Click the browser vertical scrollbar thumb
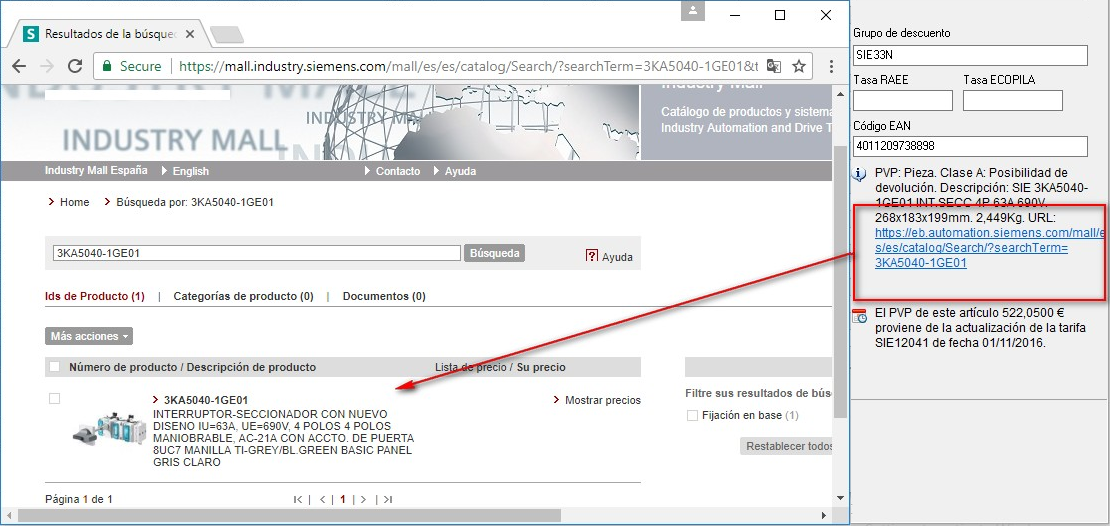This screenshot has height=526, width=1110. point(840,281)
